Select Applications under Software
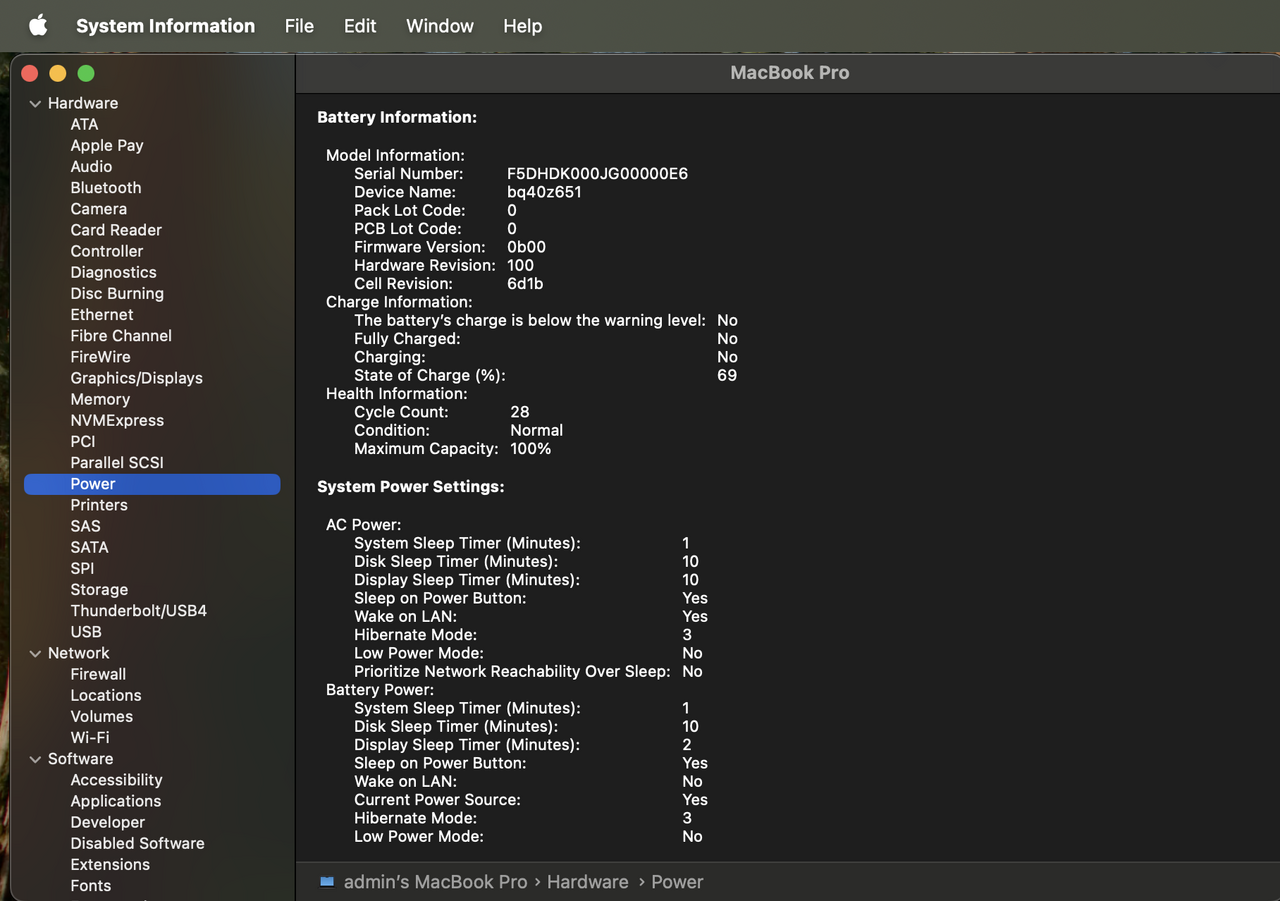The image size is (1280, 901). coord(115,801)
